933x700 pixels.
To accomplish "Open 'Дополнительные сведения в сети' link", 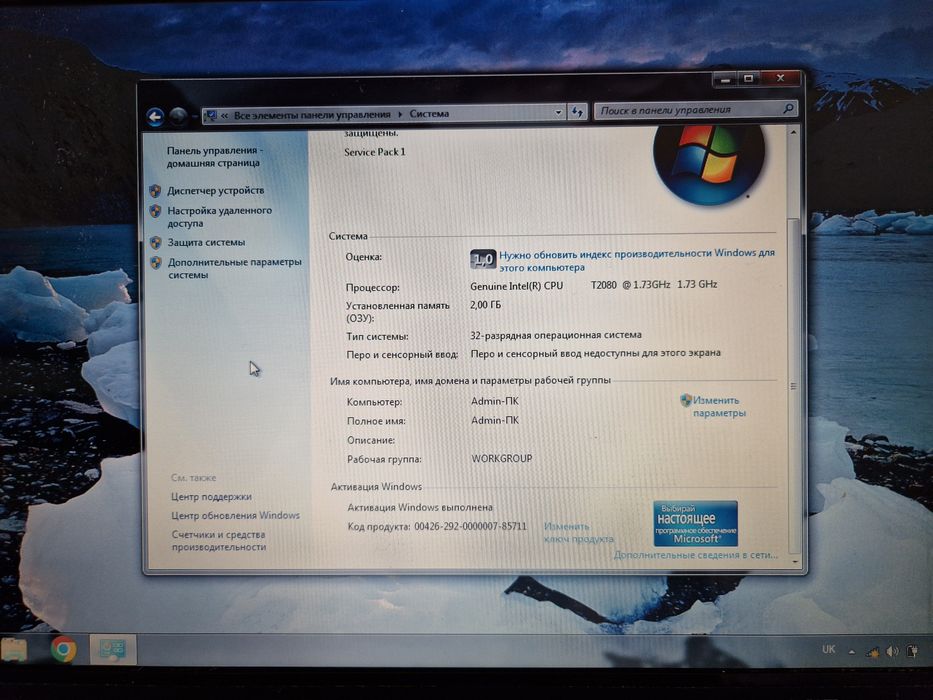I will (x=696, y=555).
